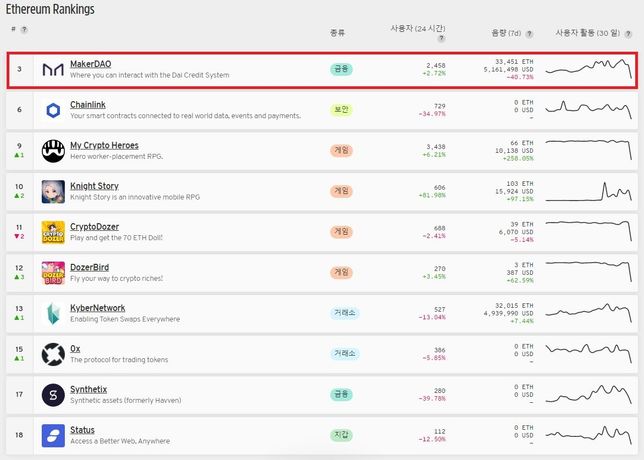Click the help icon beside the # column
The image size is (644, 460).
click(24, 29)
